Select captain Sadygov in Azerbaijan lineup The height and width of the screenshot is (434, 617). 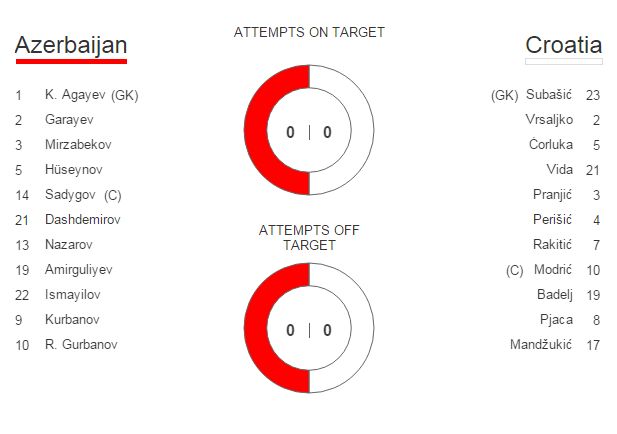point(83,195)
